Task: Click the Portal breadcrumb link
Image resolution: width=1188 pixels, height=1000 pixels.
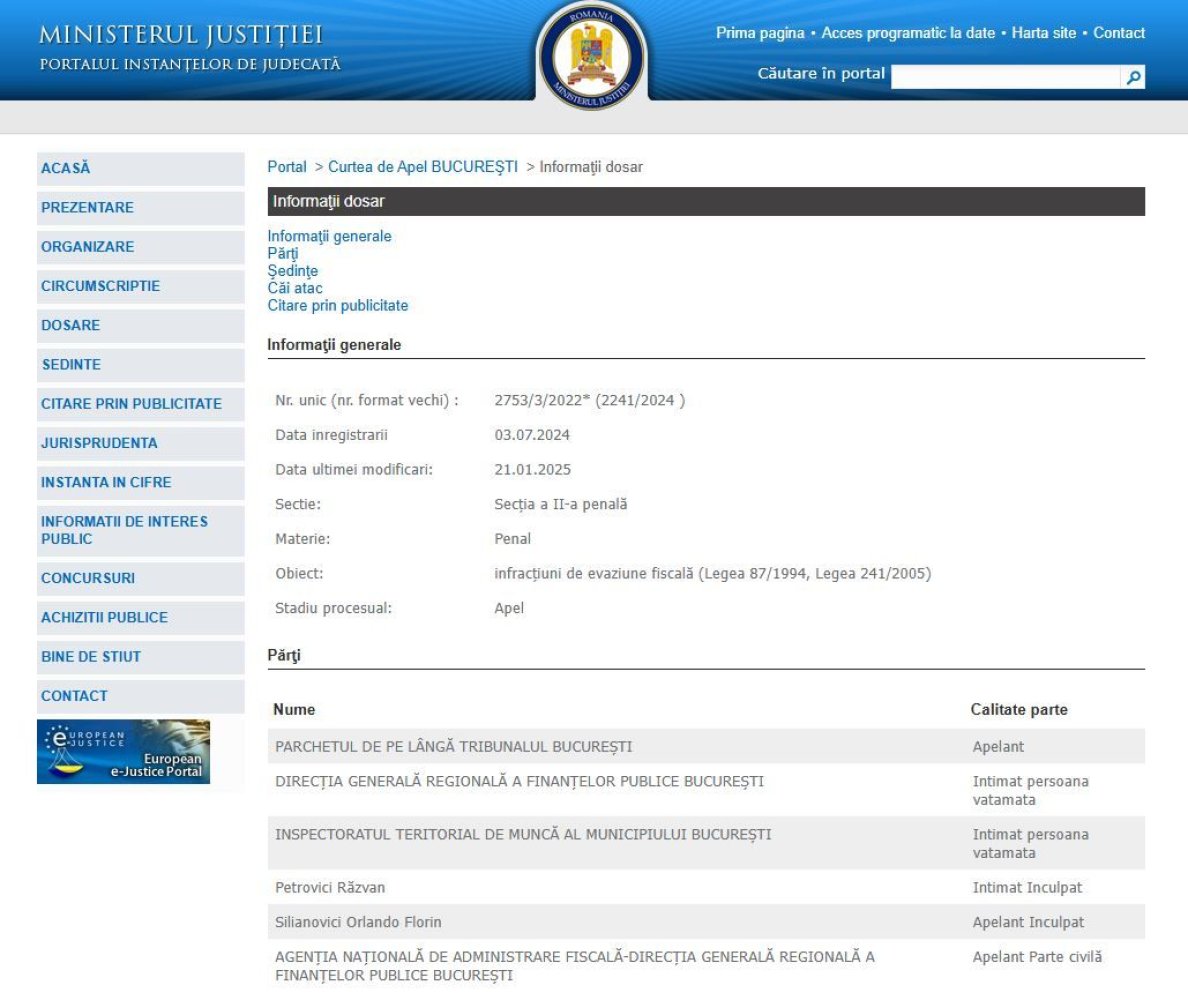Action: click(287, 167)
